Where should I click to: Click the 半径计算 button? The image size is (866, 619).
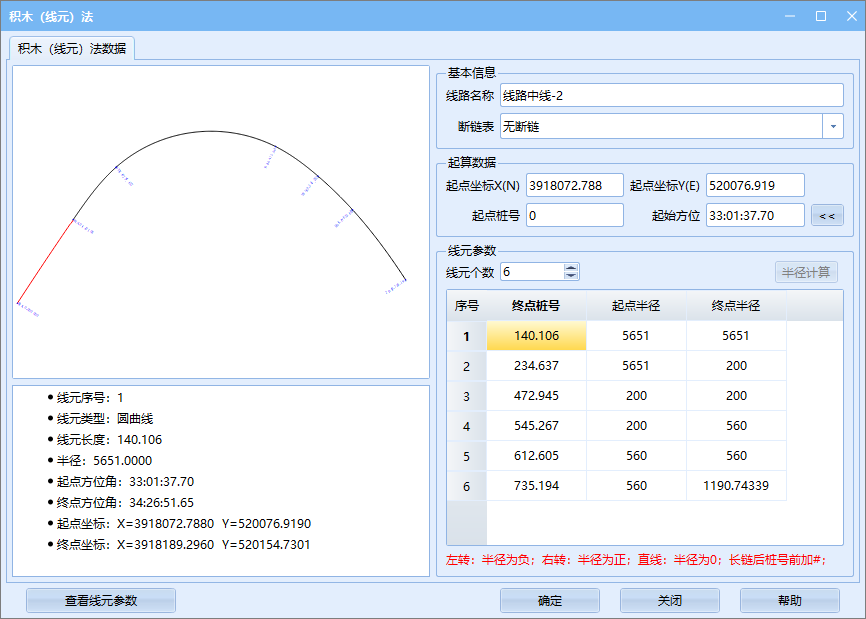805,272
